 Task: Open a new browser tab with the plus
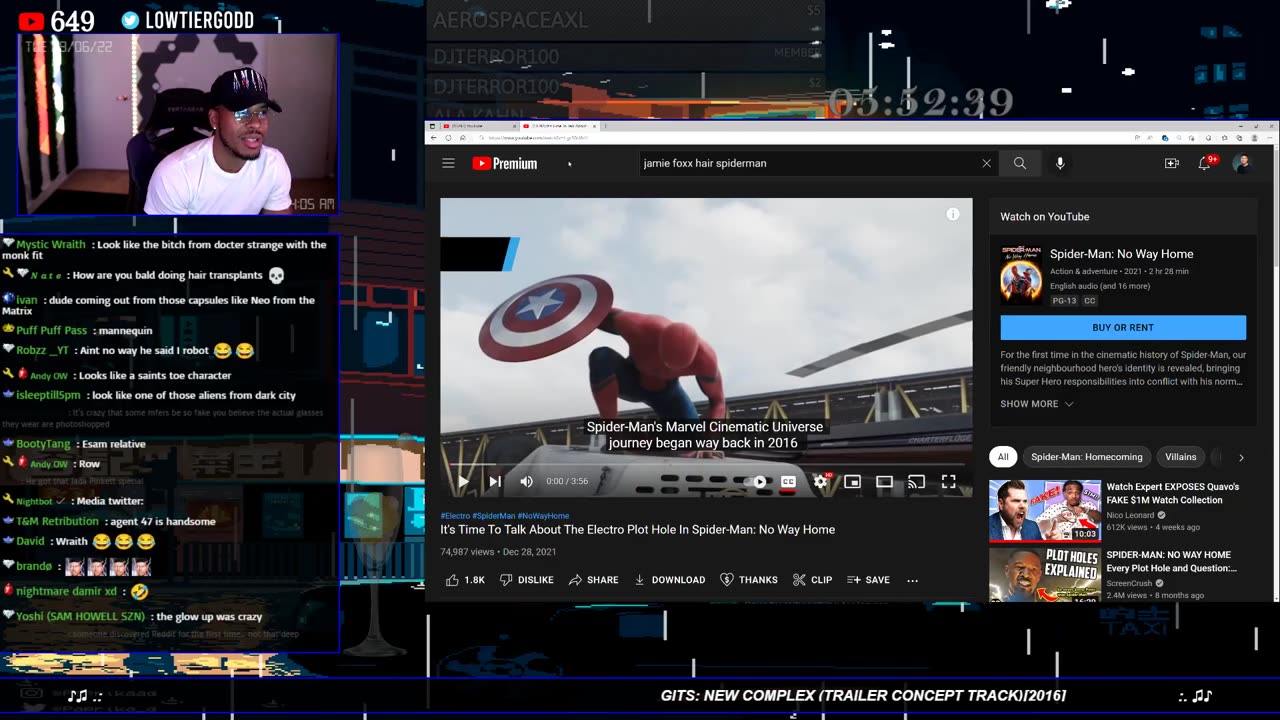(x=606, y=125)
